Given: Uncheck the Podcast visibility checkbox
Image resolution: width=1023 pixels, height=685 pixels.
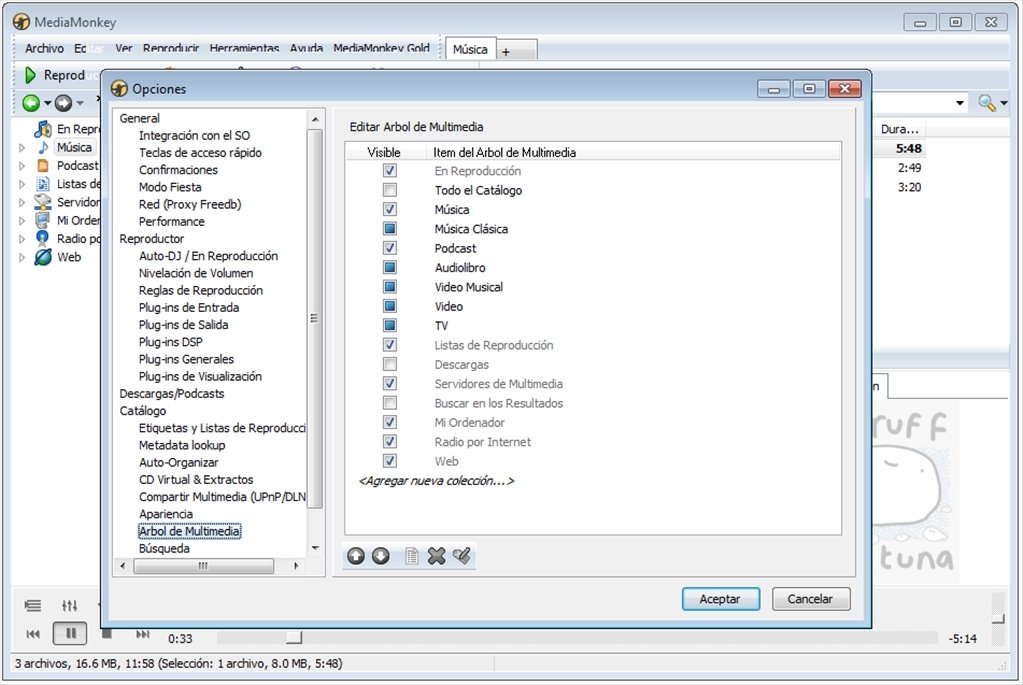Looking at the screenshot, I should (389, 248).
